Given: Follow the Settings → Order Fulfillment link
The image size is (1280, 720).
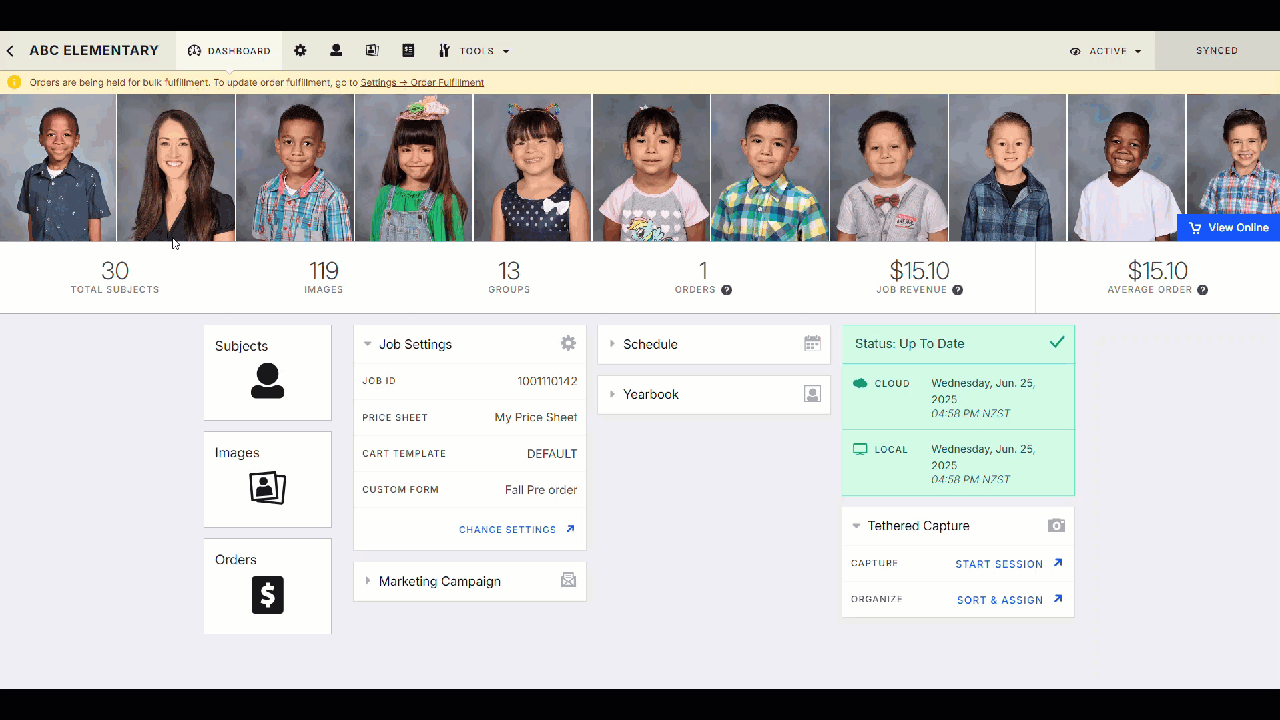Looking at the screenshot, I should tap(422, 83).
